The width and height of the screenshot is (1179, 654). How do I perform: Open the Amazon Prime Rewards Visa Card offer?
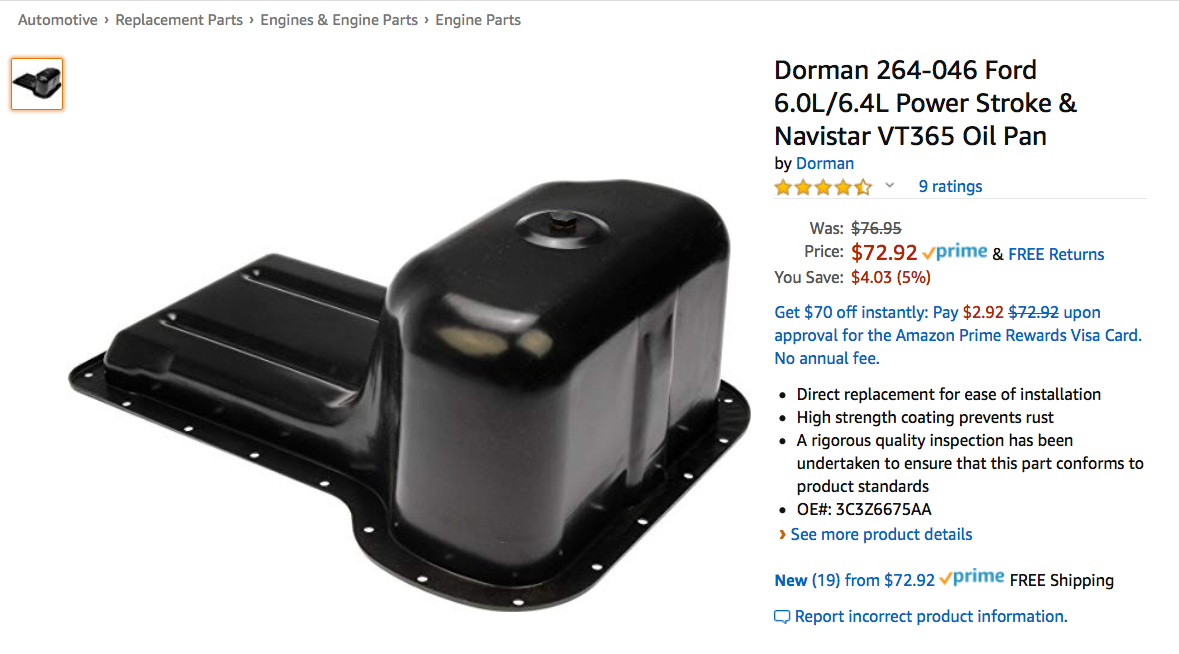[x=958, y=335]
